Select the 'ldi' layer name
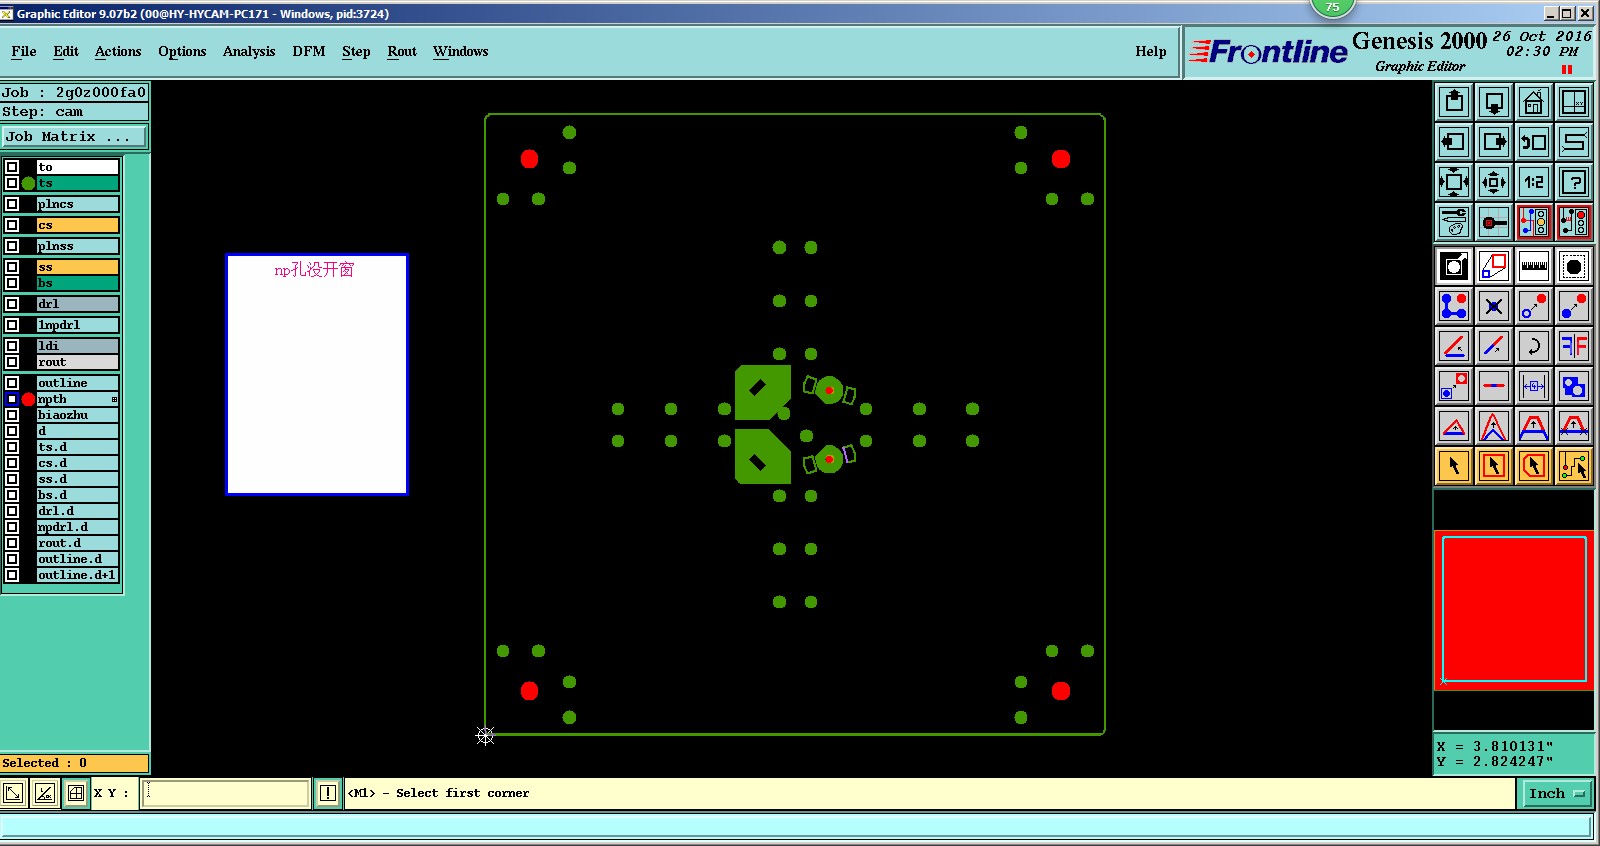 [78, 346]
